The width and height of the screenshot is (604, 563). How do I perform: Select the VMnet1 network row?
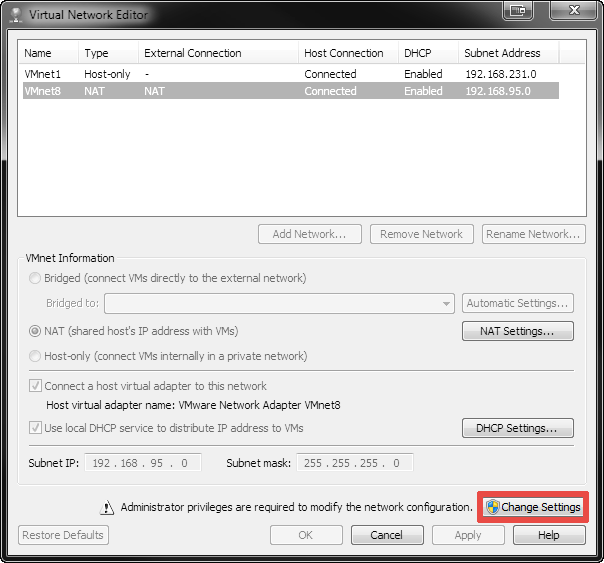(291, 74)
